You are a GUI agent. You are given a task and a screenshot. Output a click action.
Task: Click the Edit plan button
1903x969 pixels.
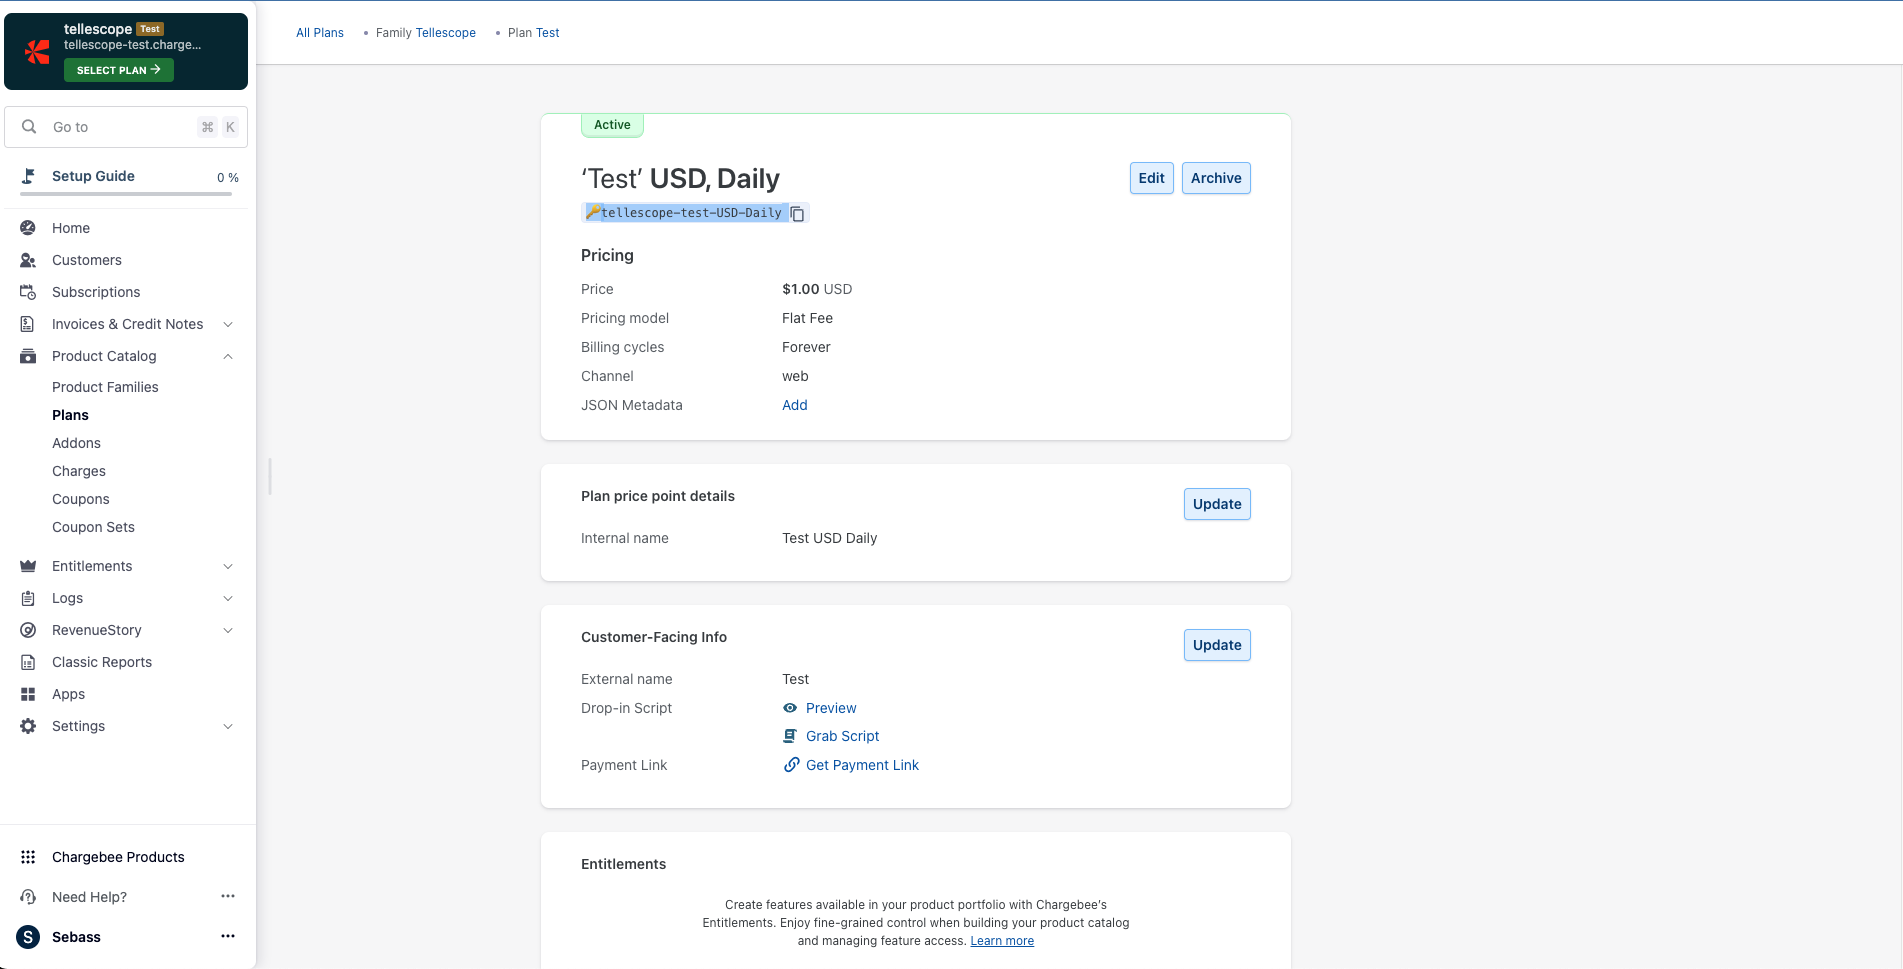coord(1151,178)
